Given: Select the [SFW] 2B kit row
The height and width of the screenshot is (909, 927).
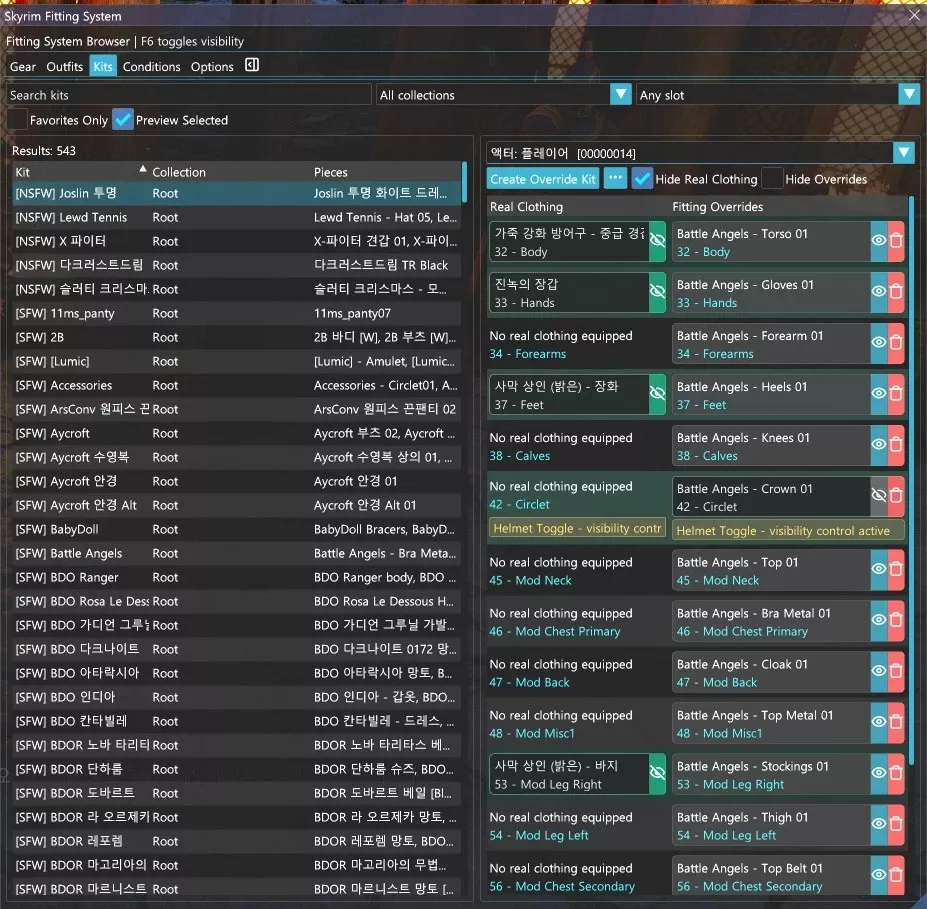Looking at the screenshot, I should (236, 337).
